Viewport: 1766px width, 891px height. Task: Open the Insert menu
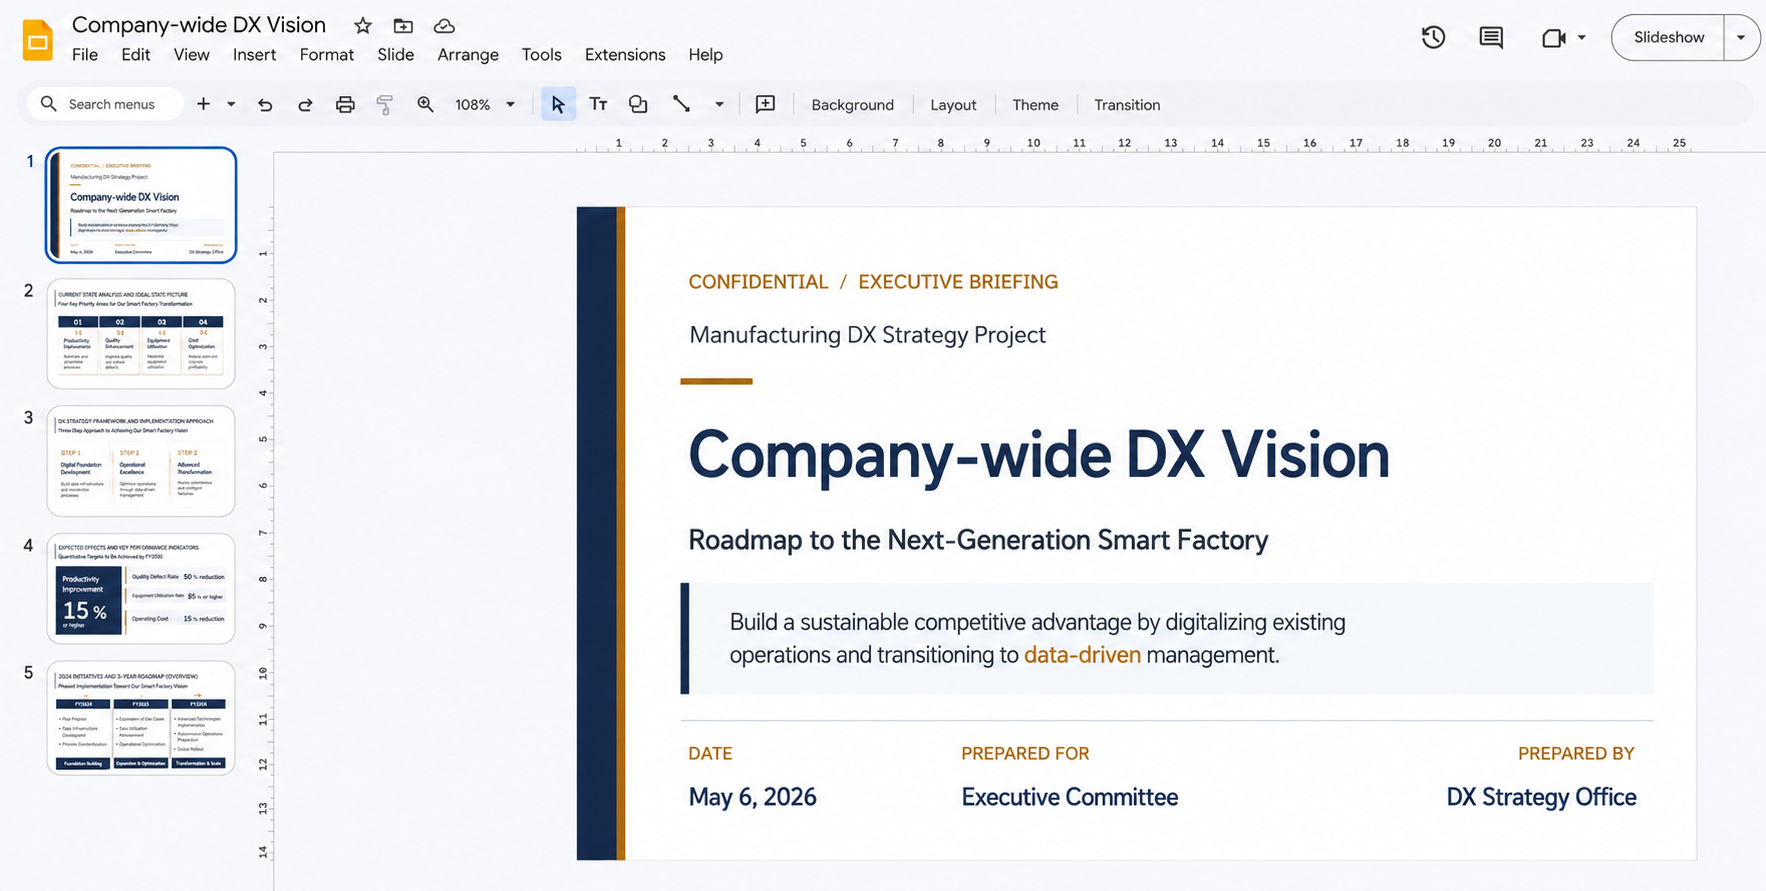(x=254, y=55)
